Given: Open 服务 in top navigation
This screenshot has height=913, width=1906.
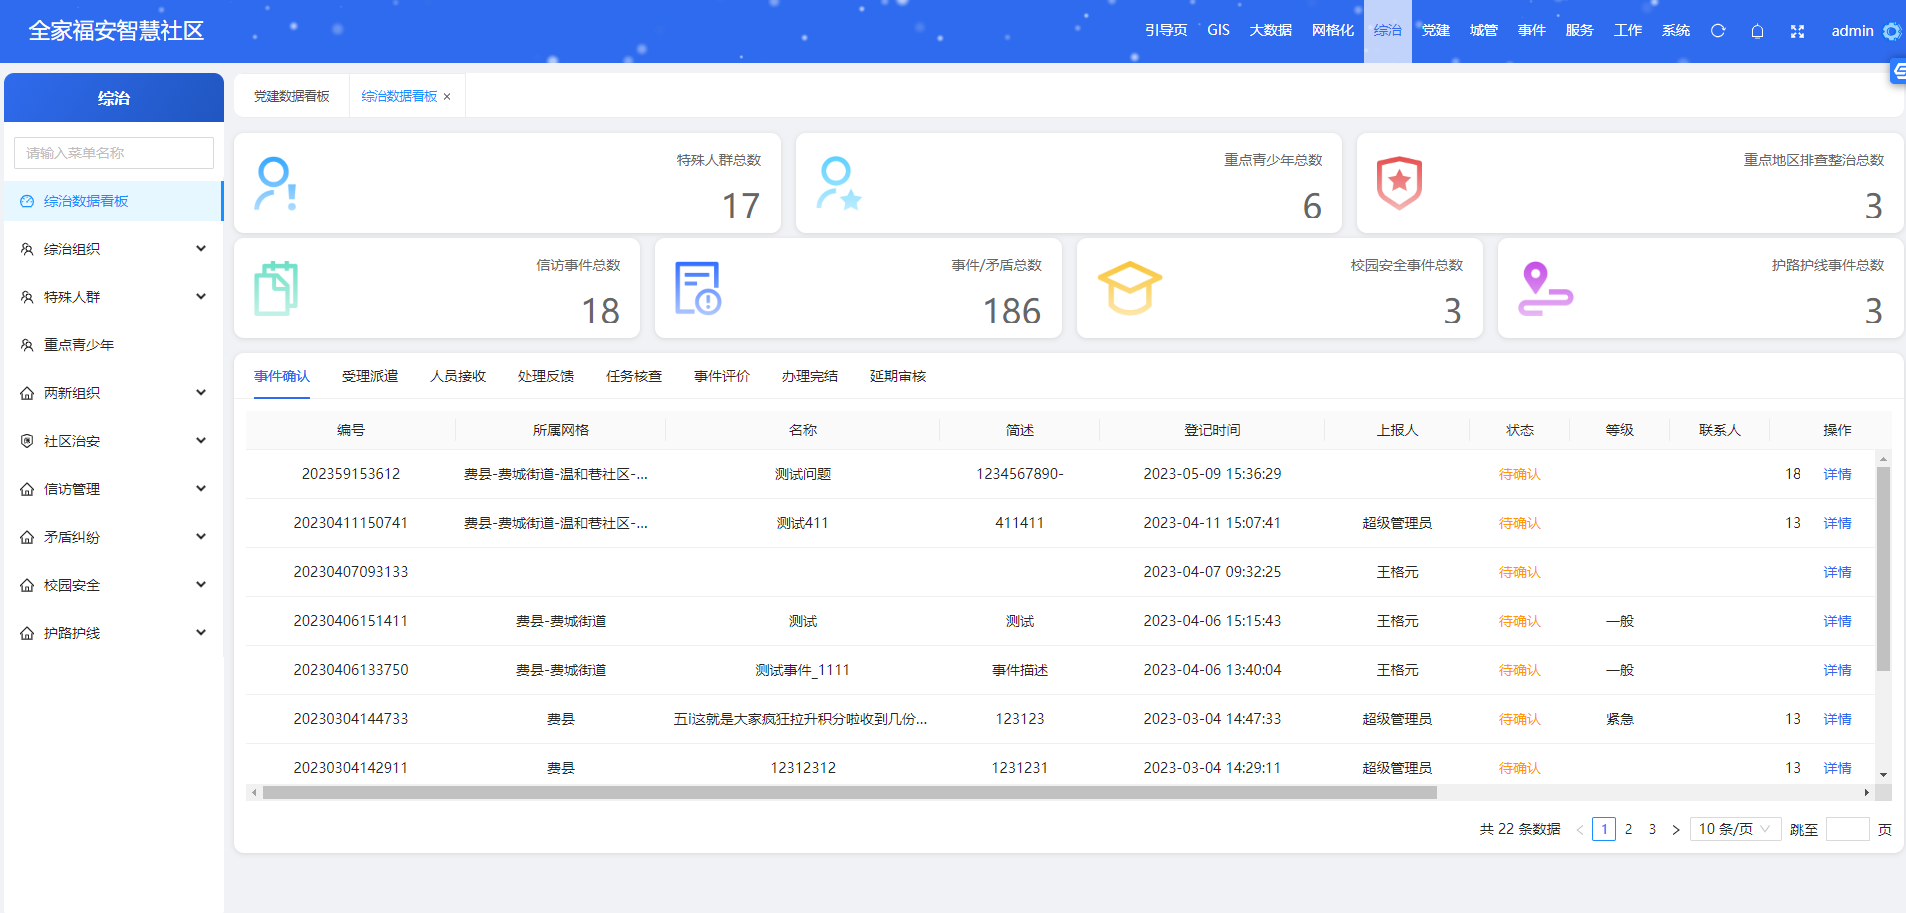Looking at the screenshot, I should pyautogui.click(x=1580, y=30).
